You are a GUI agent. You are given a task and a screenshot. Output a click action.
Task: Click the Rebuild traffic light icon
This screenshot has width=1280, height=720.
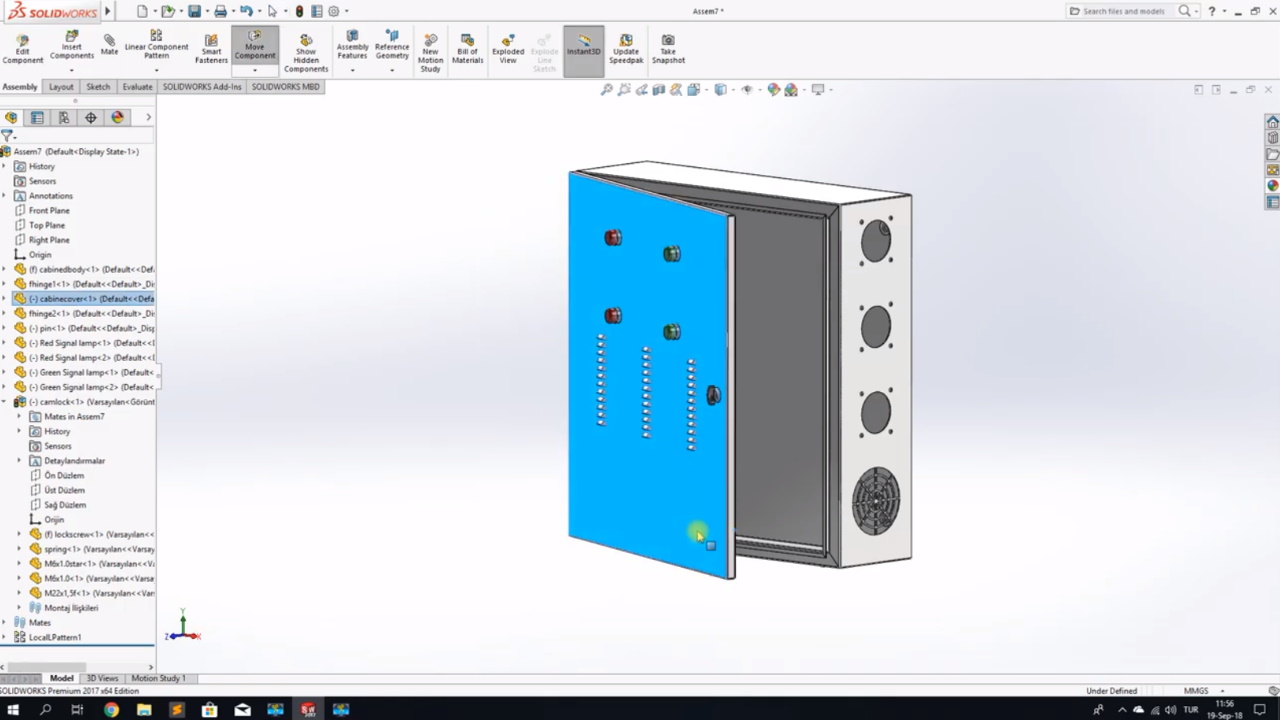pyautogui.click(x=299, y=12)
